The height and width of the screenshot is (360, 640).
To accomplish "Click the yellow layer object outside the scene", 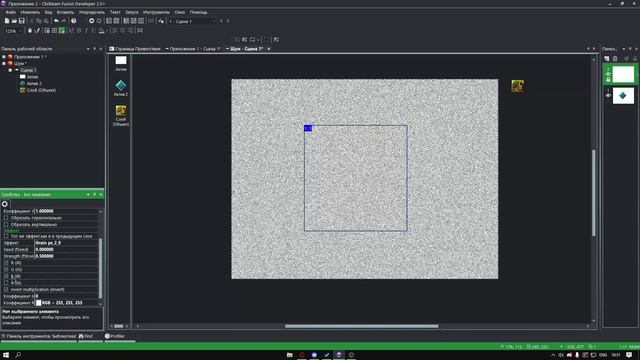I will 518,86.
